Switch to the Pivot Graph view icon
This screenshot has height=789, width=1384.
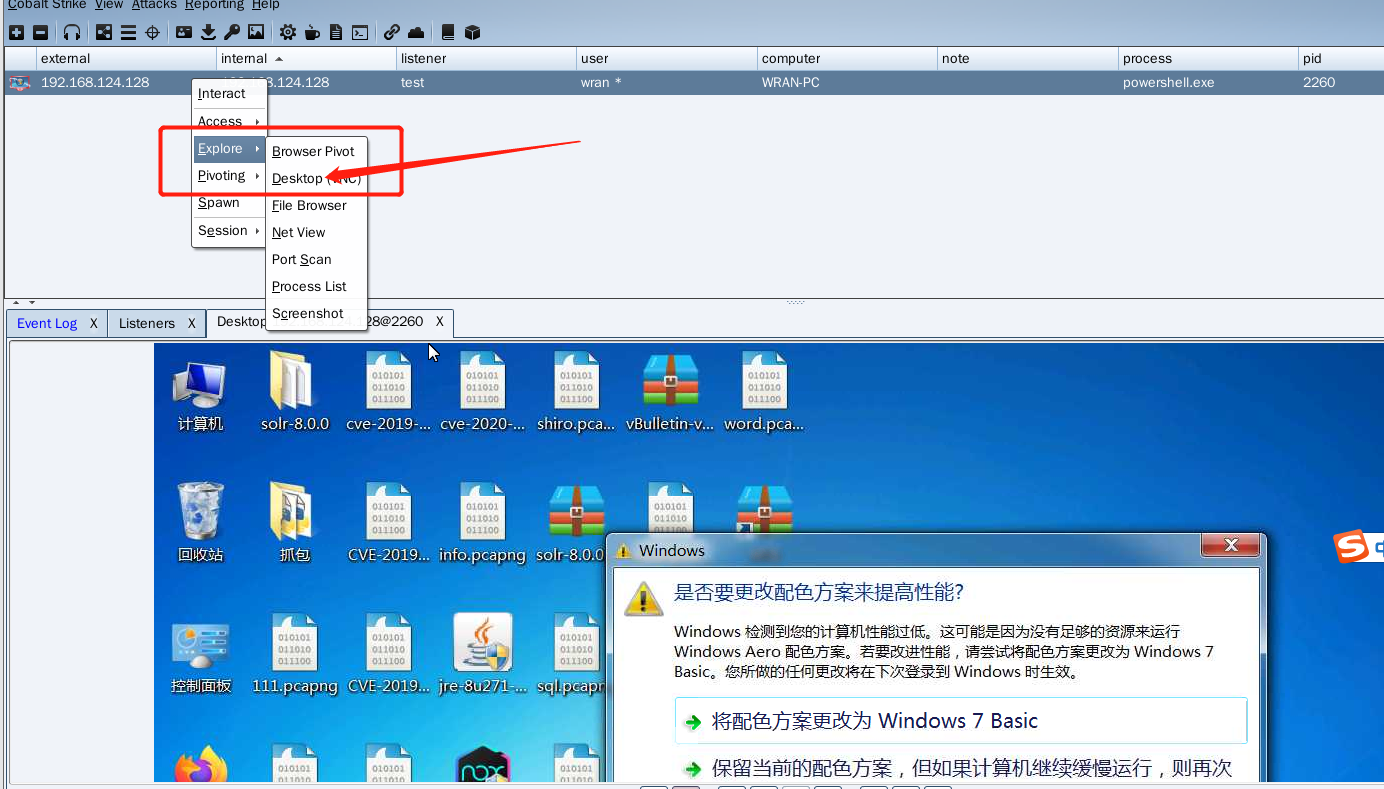pos(104,32)
